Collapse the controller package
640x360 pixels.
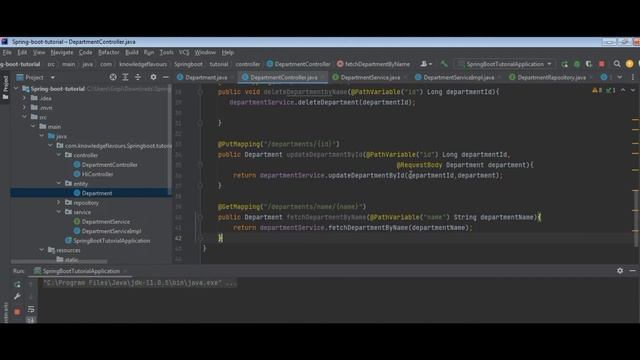59,155
